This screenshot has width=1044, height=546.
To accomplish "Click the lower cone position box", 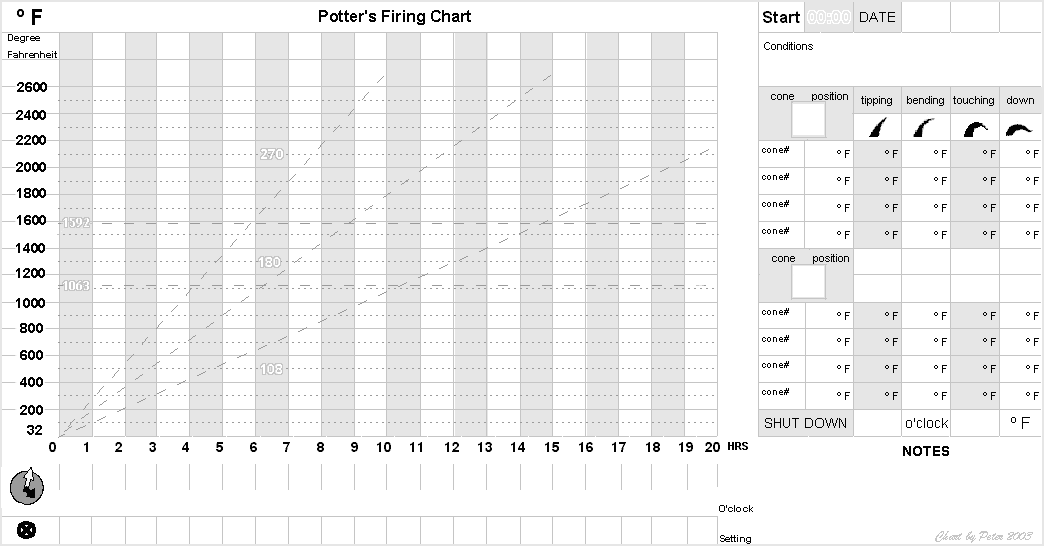I will (x=808, y=282).
